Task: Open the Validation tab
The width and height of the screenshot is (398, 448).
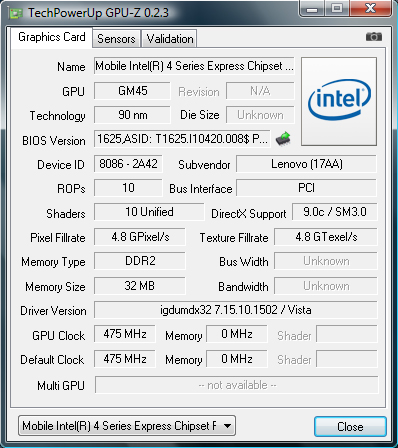Action: (170, 39)
